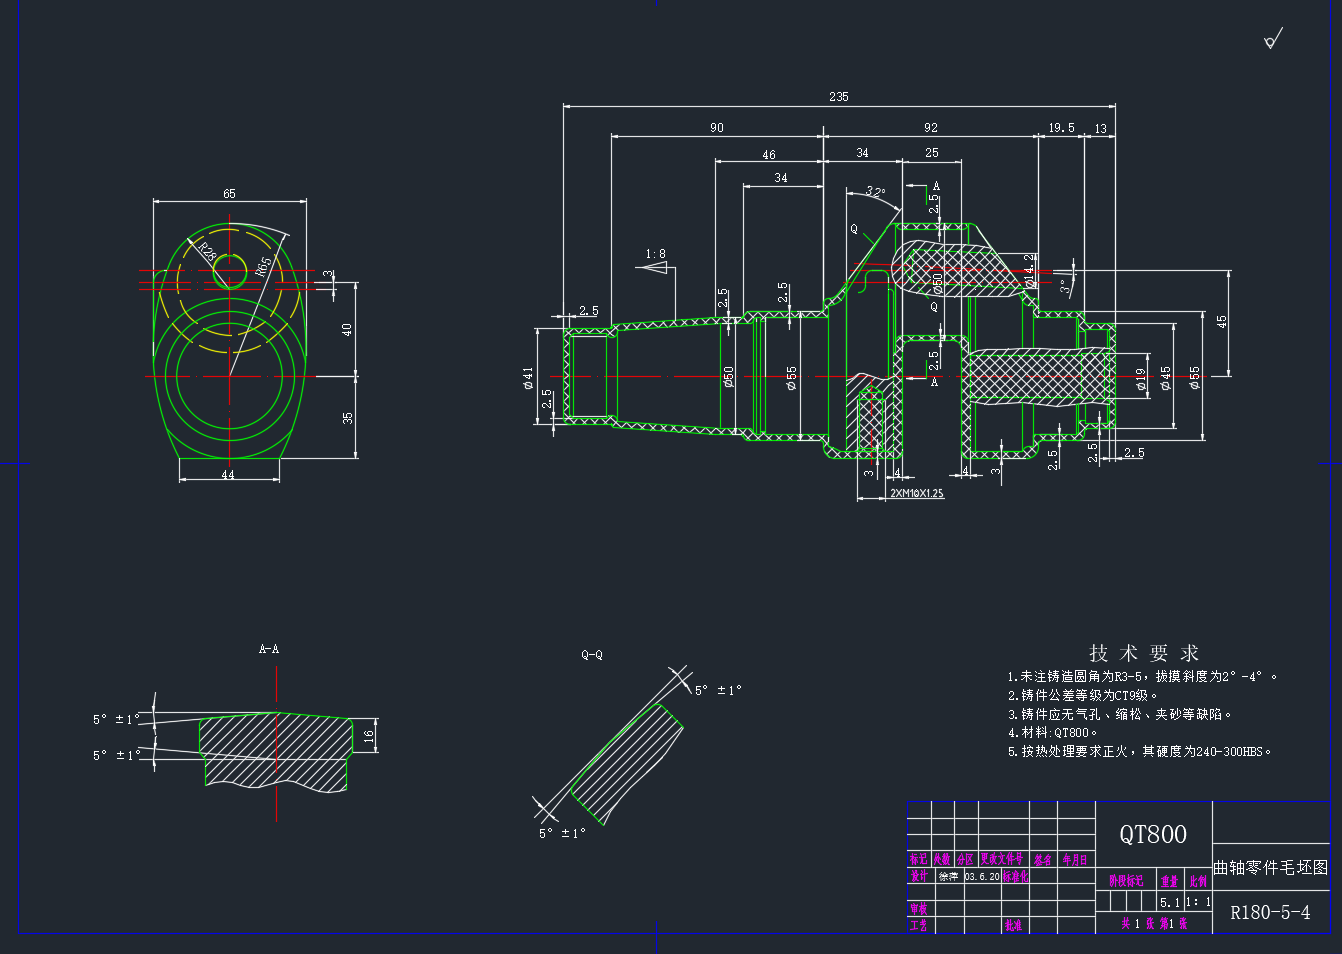
Task: Select the 32° angle dimension
Action: click(875, 192)
